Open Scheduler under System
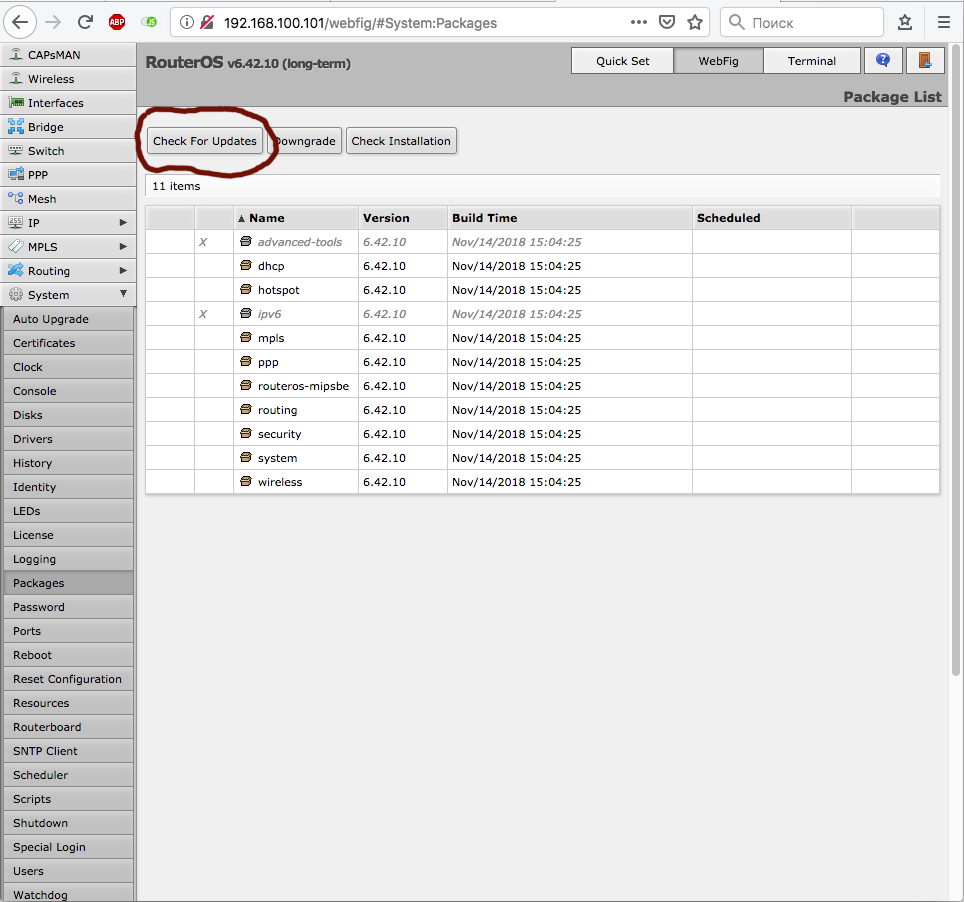 point(68,775)
